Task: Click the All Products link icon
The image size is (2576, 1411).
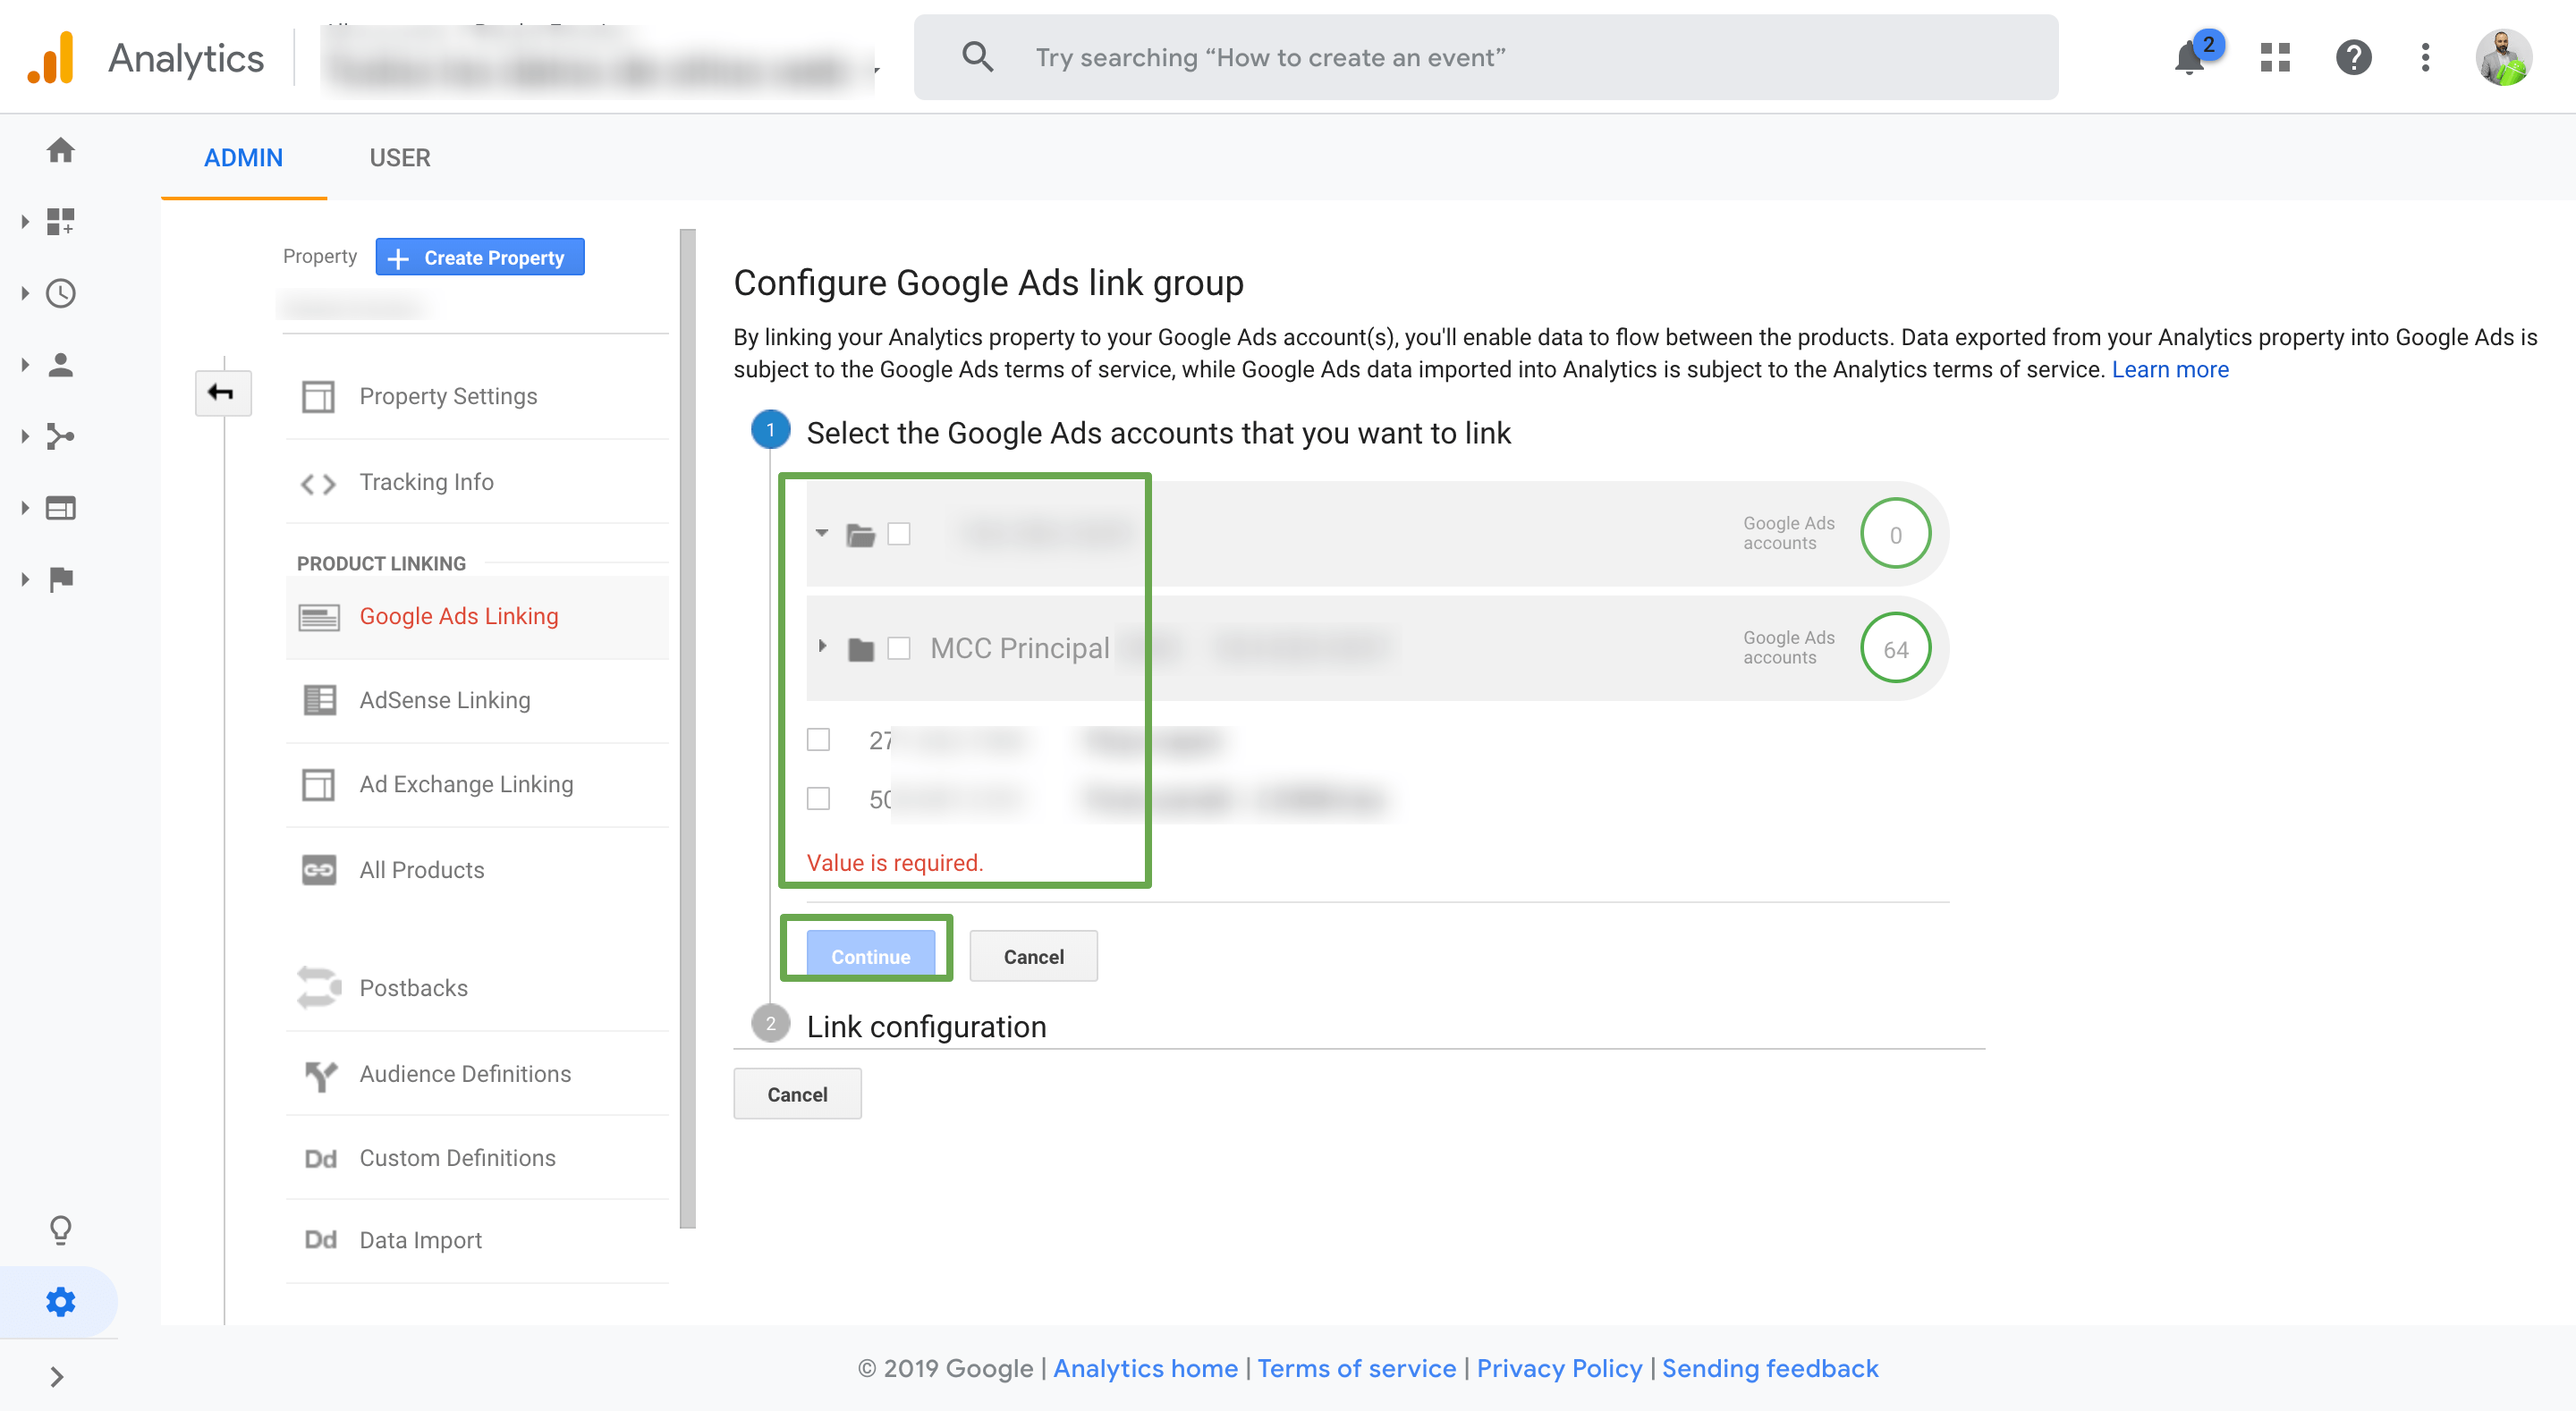Action: 318,870
